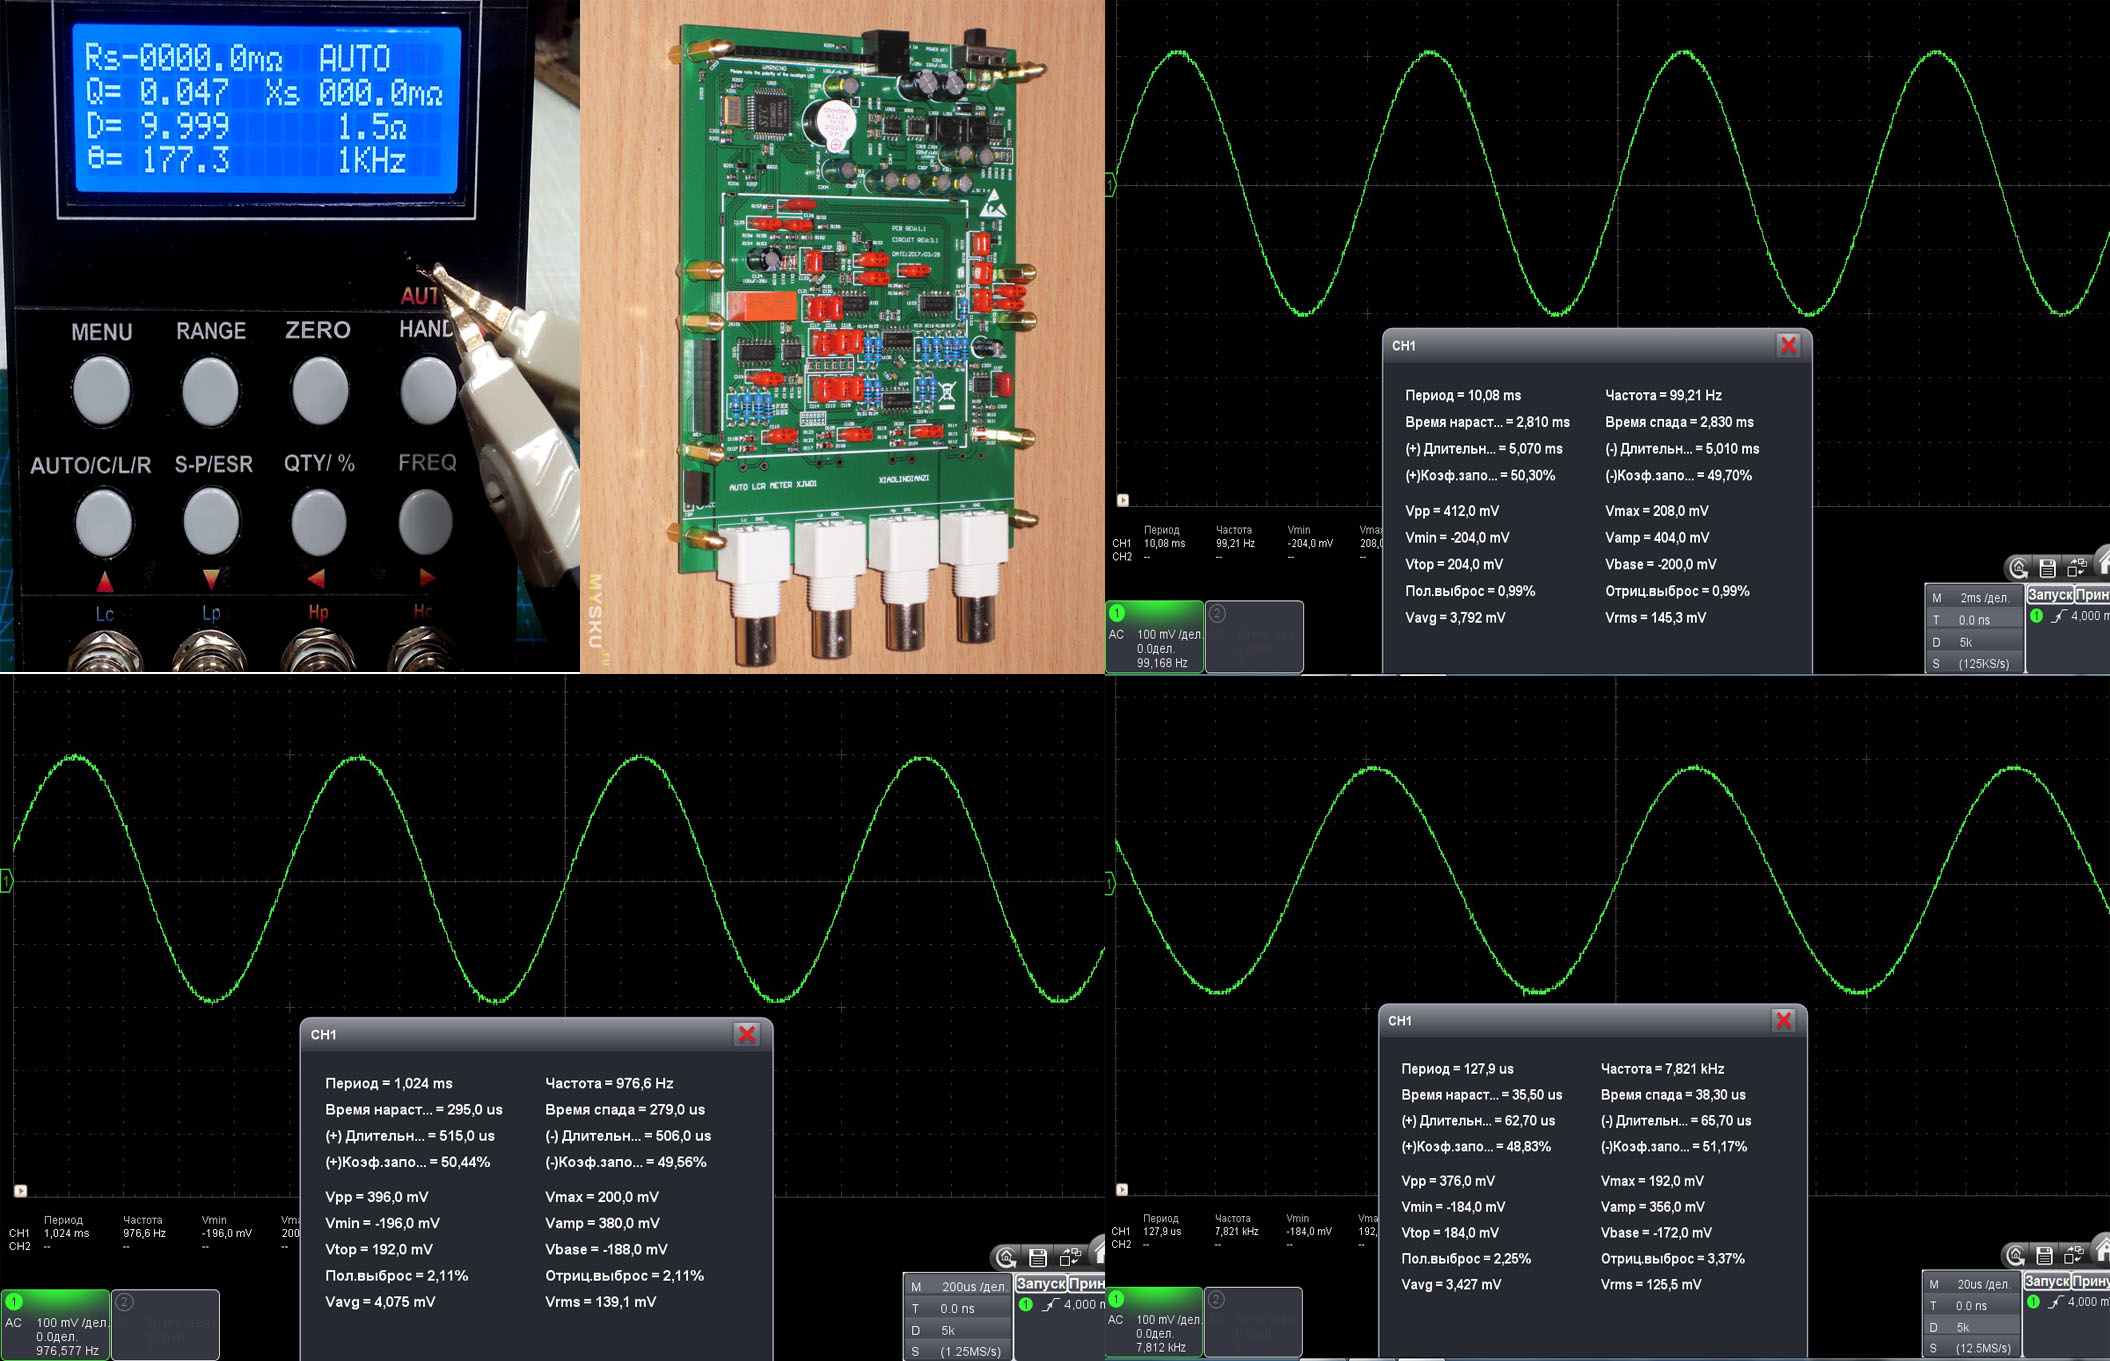Open the M 2ms/дел timebase setting
Screen dimensions: 2110x1361
1975,598
